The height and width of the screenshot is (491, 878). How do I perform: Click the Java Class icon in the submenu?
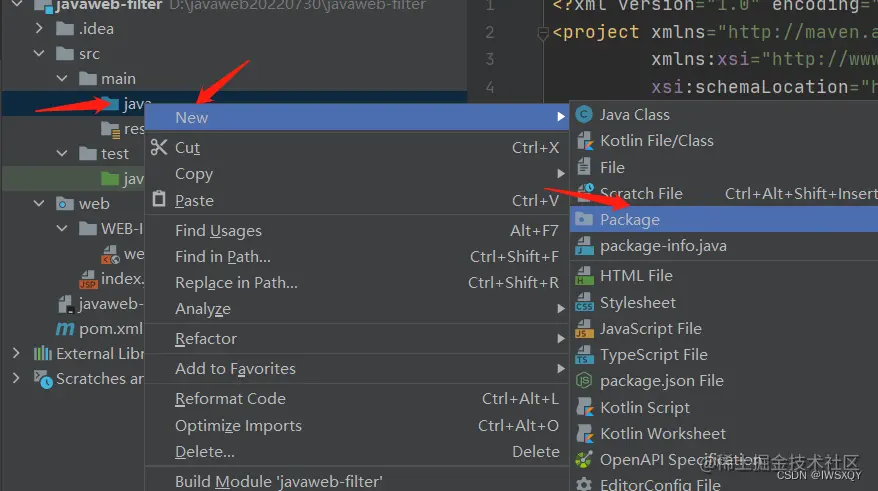(x=584, y=115)
